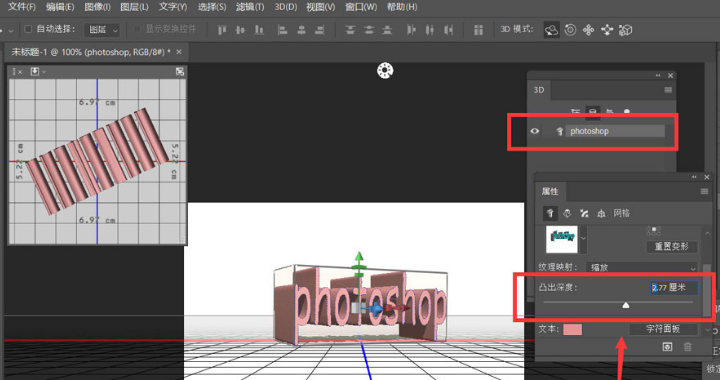Image resolution: width=720 pixels, height=380 pixels.
Task: Filter 3D panel by meshes
Action: (x=592, y=112)
